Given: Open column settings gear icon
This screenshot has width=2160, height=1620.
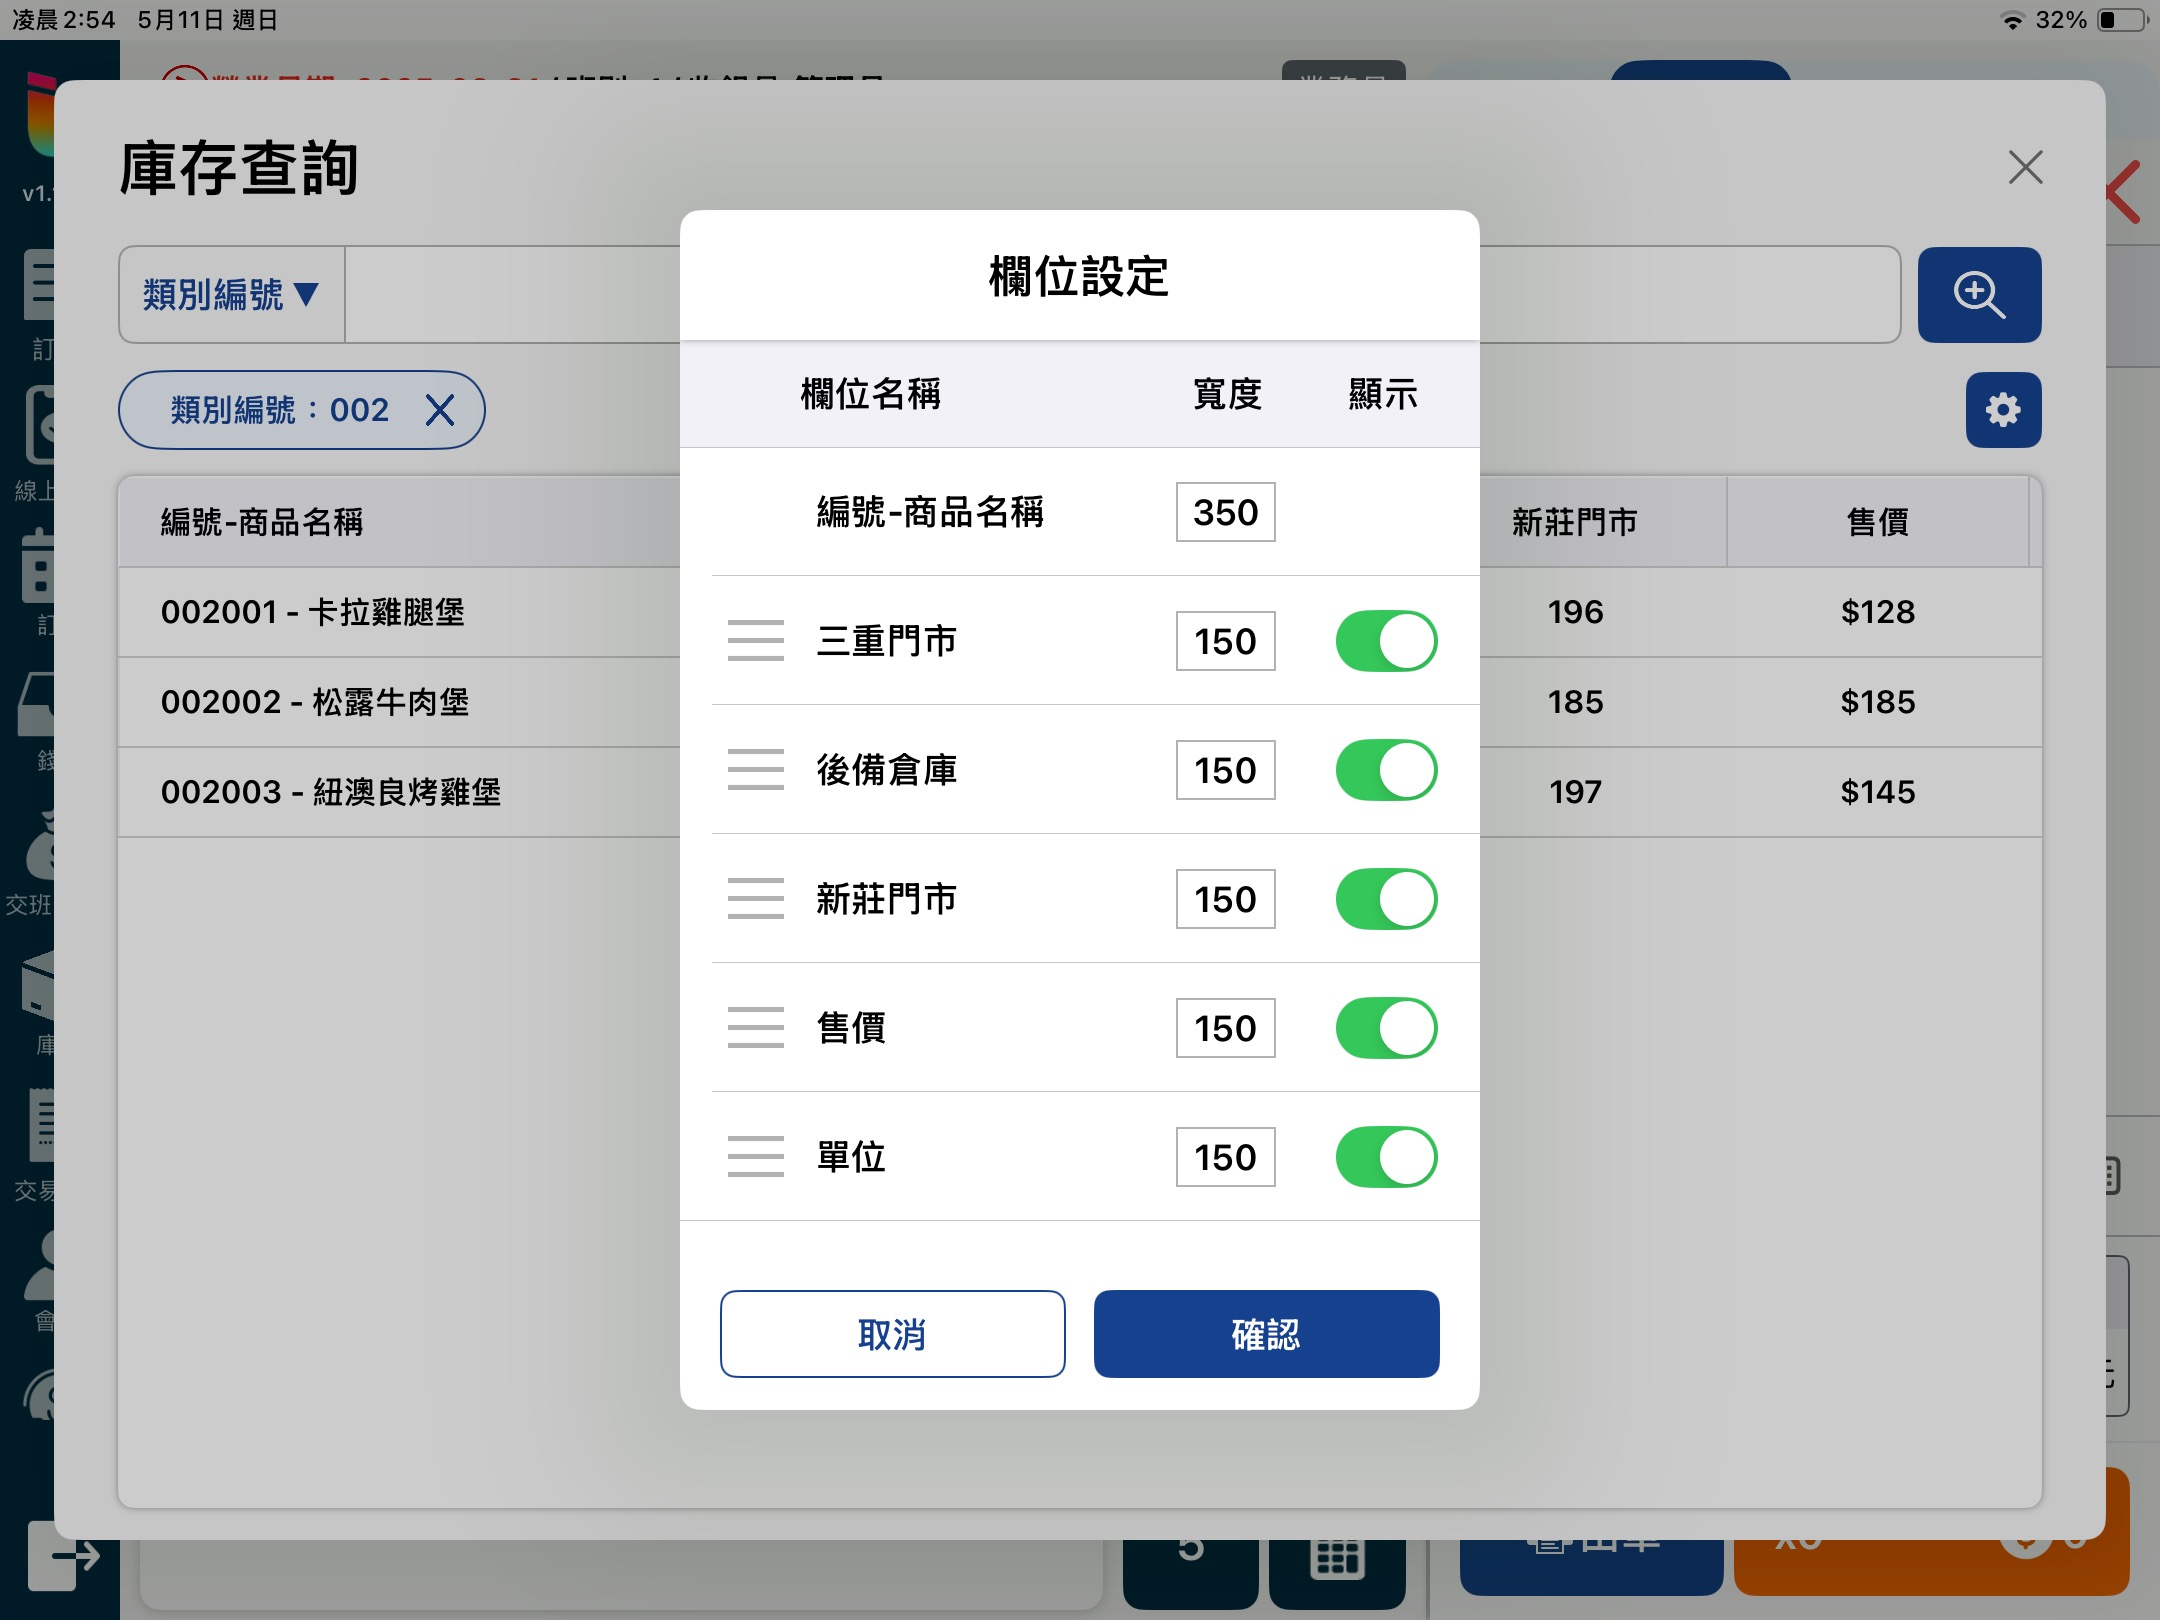Looking at the screenshot, I should pos(2002,410).
